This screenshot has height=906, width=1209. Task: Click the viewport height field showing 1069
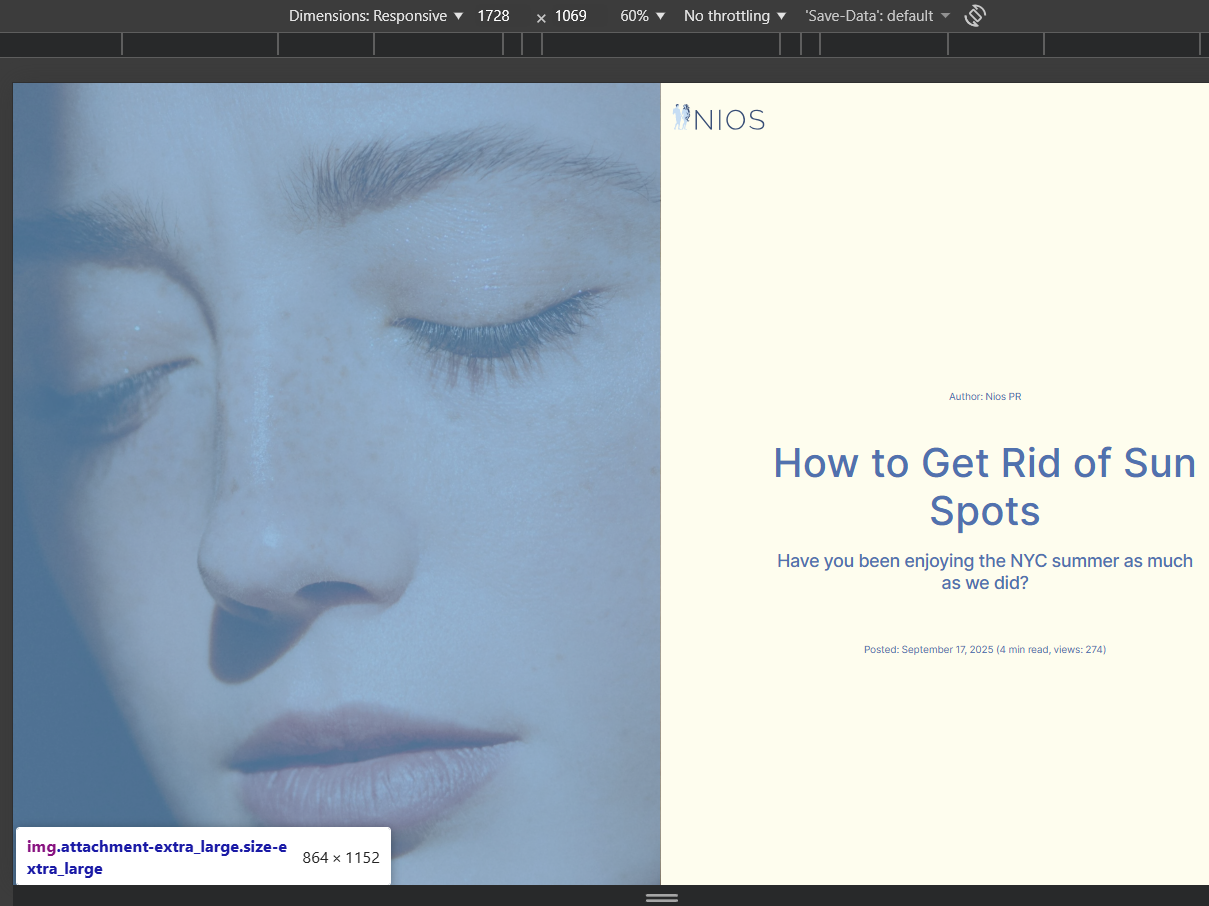coord(571,16)
